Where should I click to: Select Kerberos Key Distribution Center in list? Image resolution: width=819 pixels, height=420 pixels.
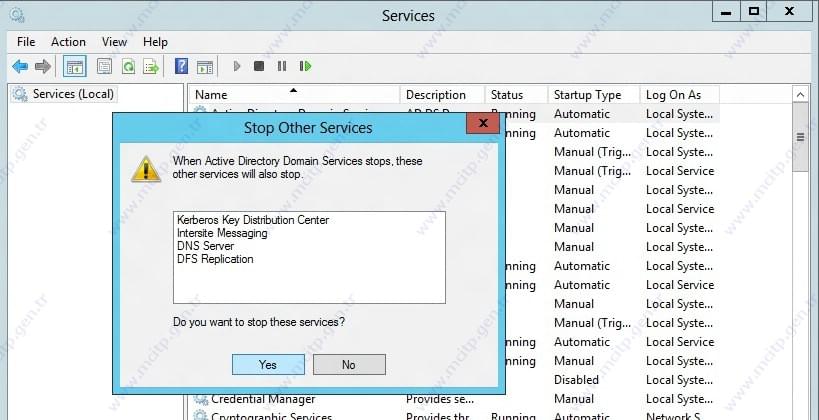[253, 220]
